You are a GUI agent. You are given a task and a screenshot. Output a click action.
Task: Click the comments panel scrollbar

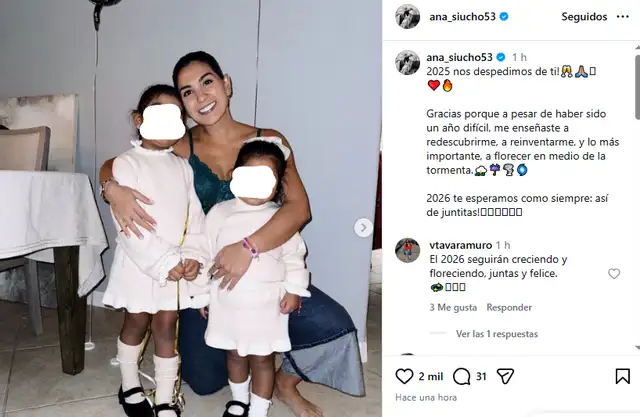637,82
